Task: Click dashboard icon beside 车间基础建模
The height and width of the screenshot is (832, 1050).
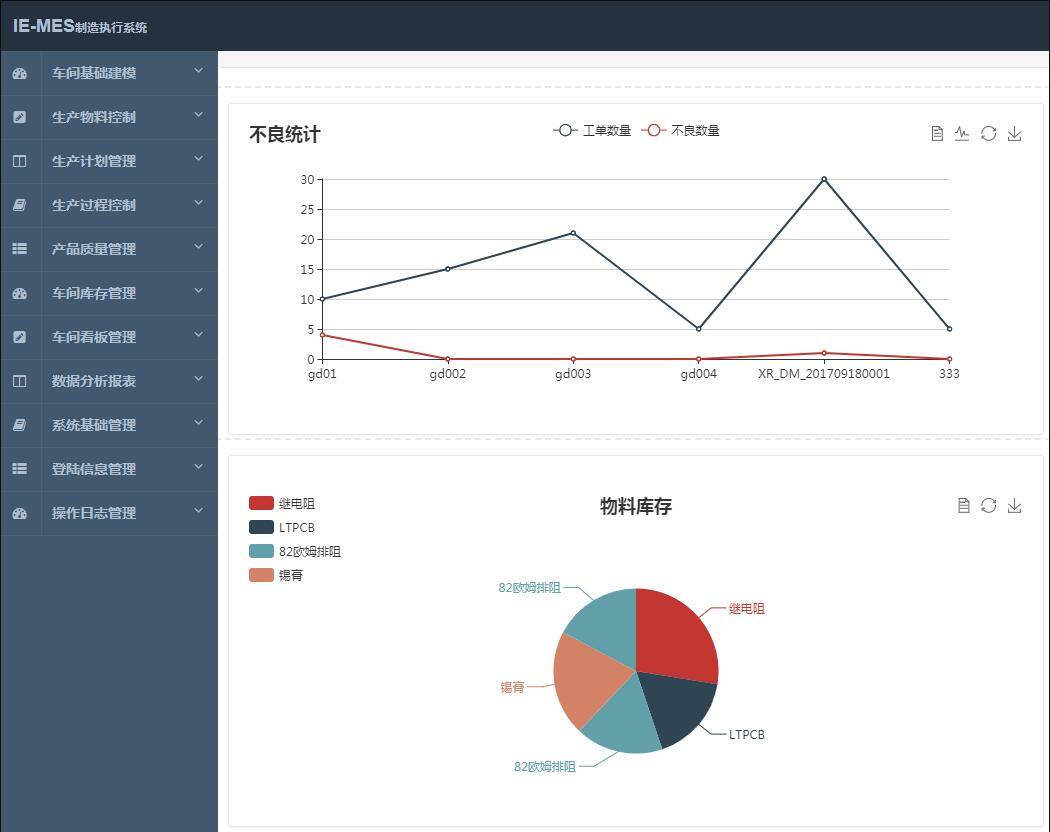Action: point(20,73)
